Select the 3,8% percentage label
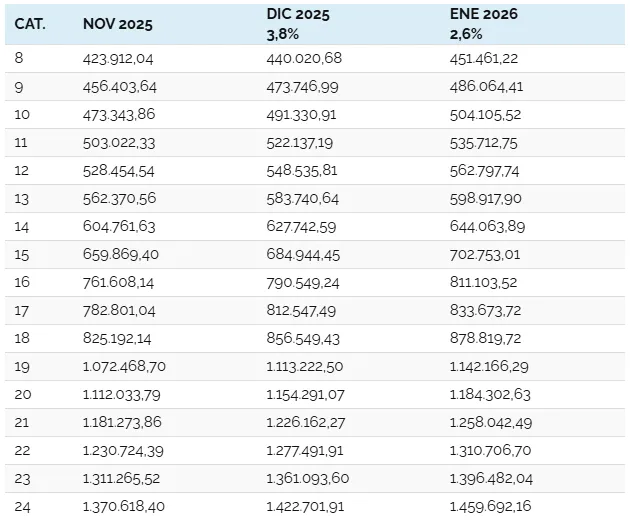 (284, 33)
